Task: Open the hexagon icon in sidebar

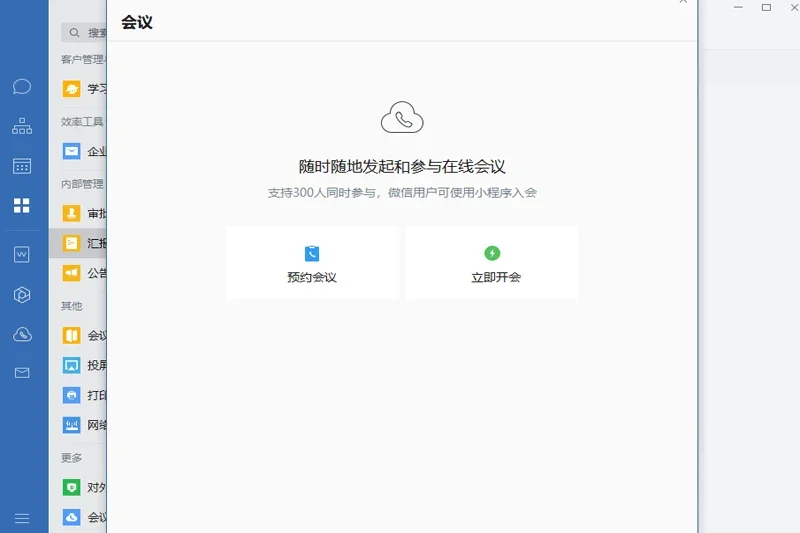Action: coord(22,294)
